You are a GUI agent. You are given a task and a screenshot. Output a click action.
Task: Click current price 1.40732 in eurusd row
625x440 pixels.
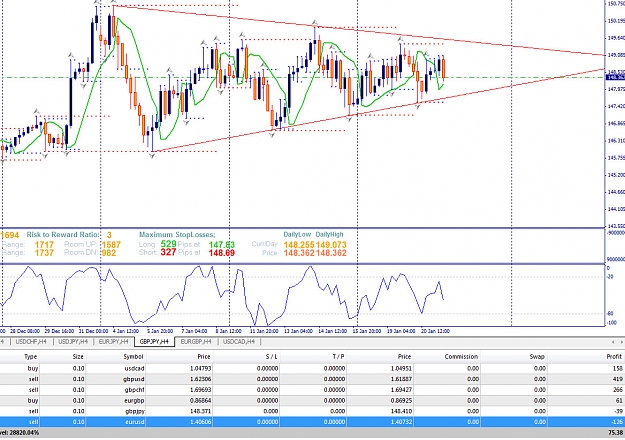coord(401,422)
